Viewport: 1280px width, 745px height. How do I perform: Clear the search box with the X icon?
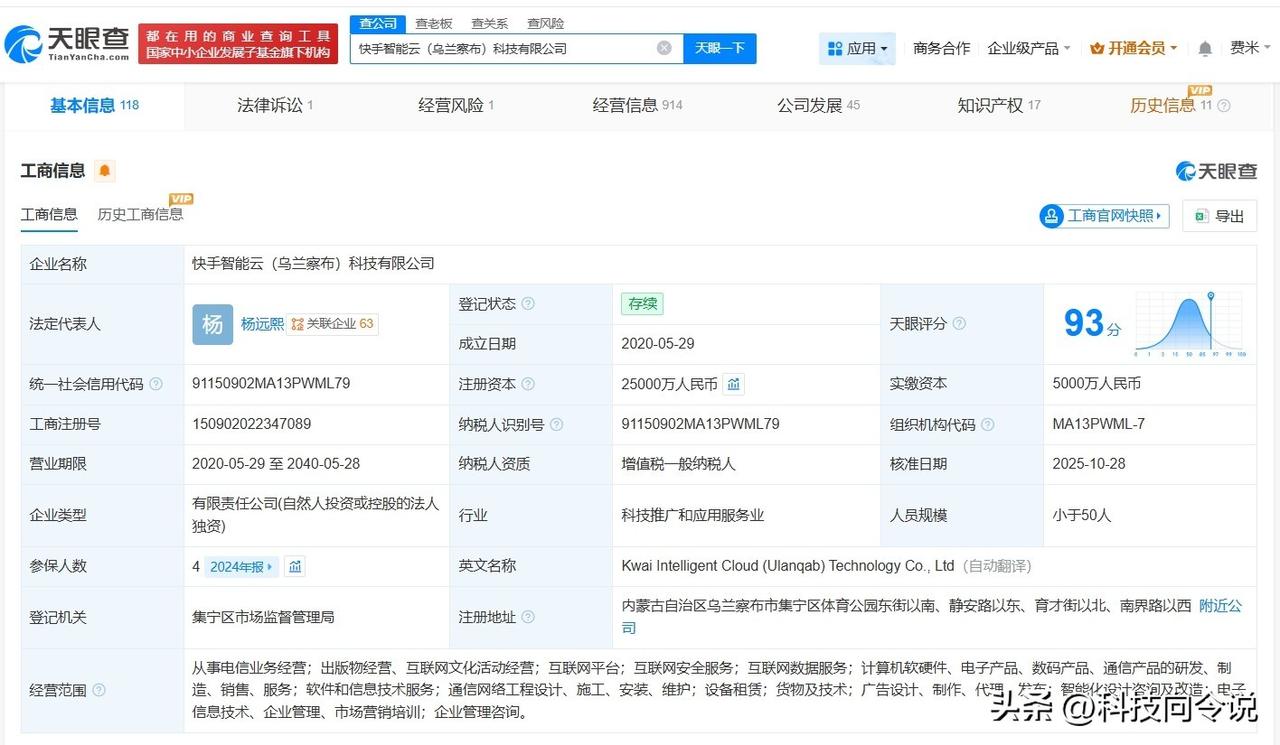pos(664,48)
